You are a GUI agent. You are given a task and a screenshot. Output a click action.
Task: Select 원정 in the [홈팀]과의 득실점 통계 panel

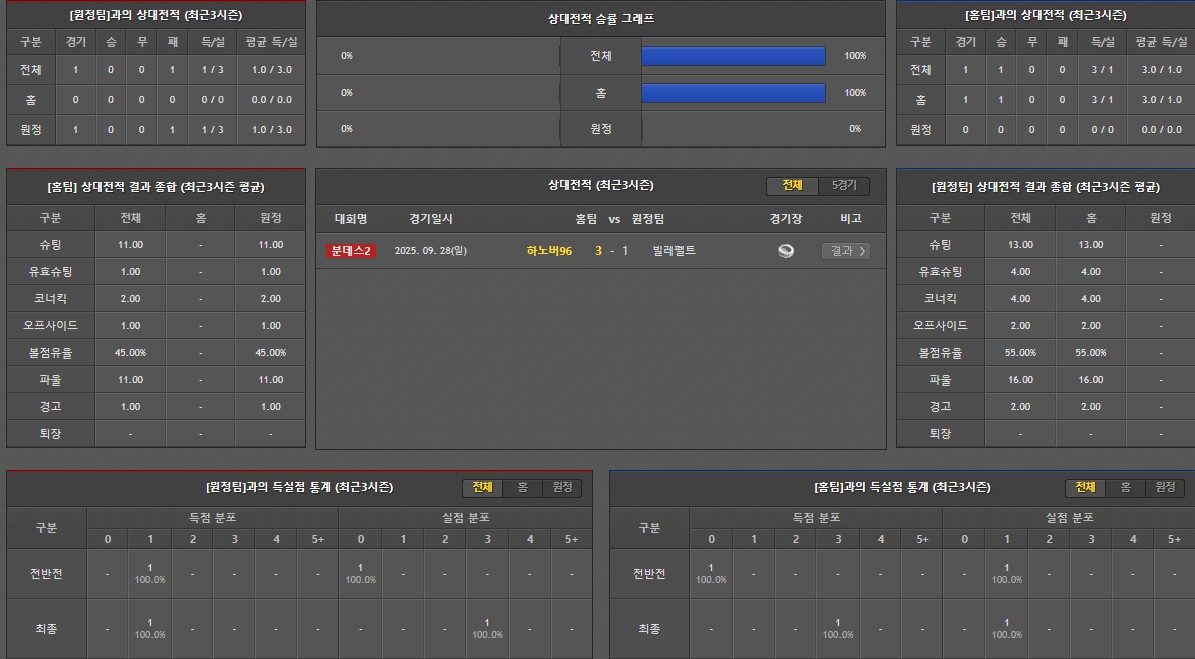[x=1165, y=487]
